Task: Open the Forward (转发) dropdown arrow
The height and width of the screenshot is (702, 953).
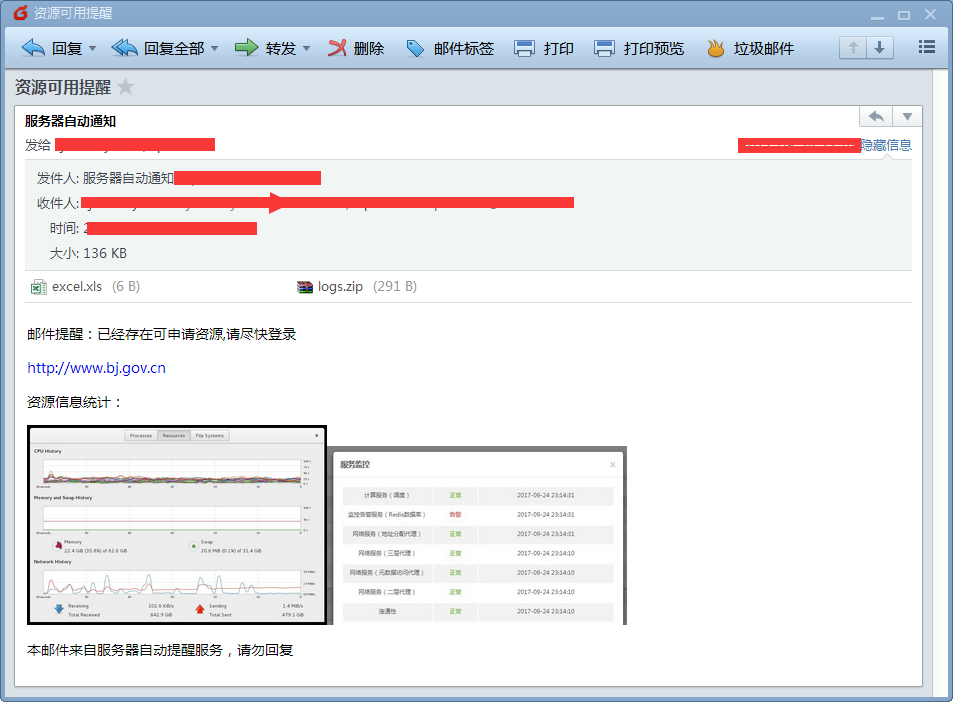Action: 306,48
